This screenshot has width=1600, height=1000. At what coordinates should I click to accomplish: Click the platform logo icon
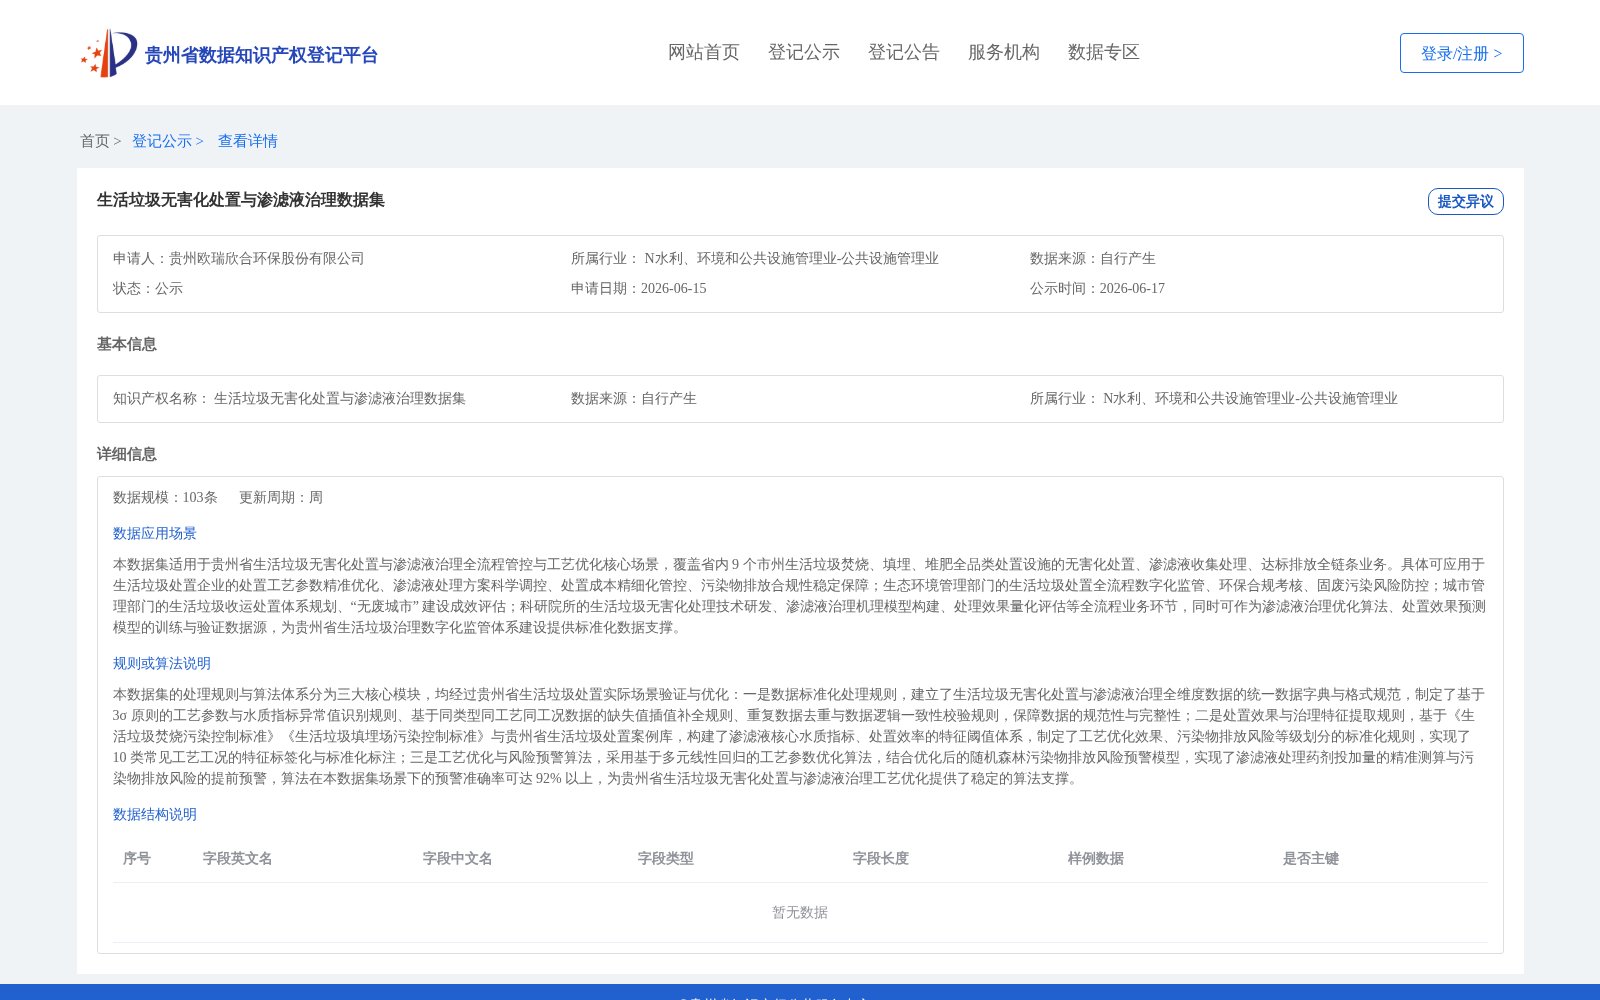click(109, 53)
